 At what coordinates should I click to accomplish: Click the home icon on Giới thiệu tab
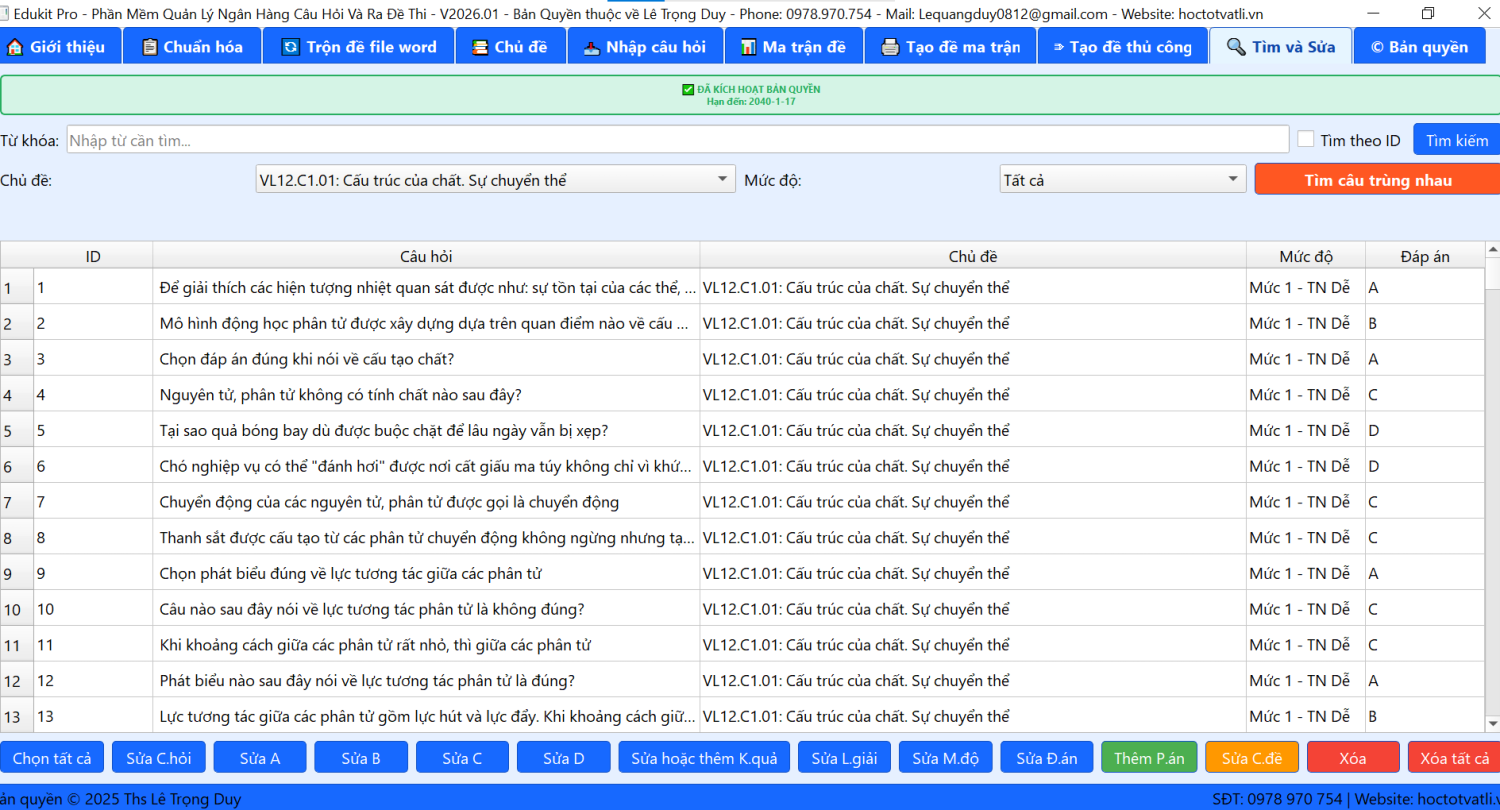tap(15, 47)
